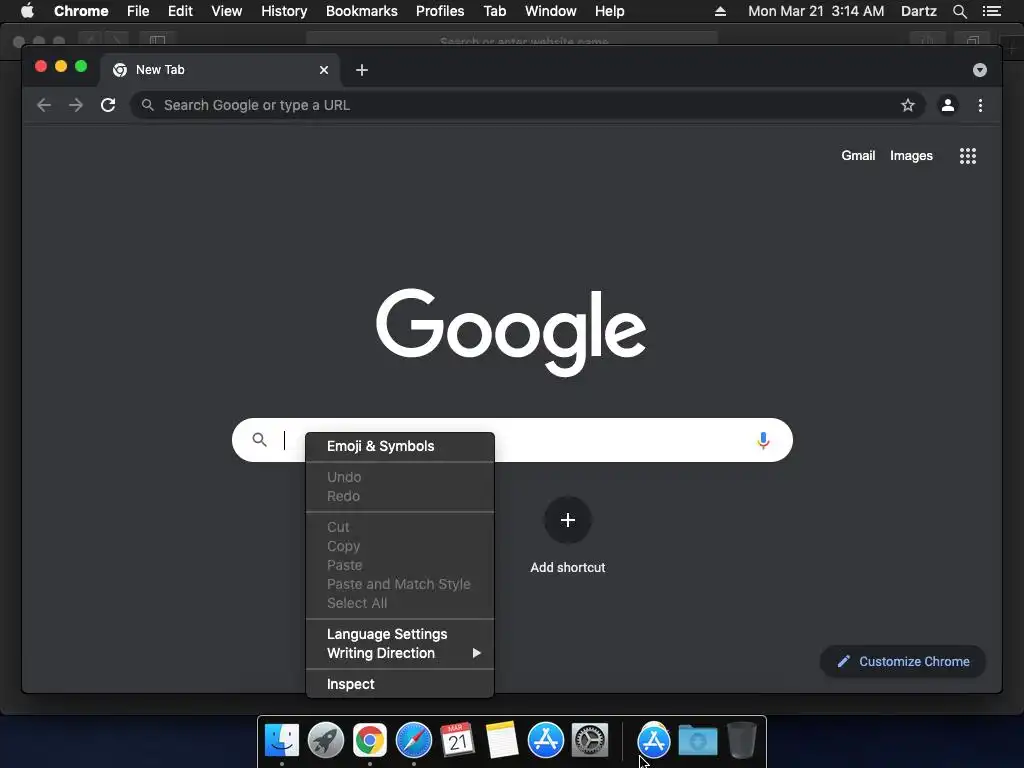Click the Google logo
The image size is (1024, 768).
(511, 332)
